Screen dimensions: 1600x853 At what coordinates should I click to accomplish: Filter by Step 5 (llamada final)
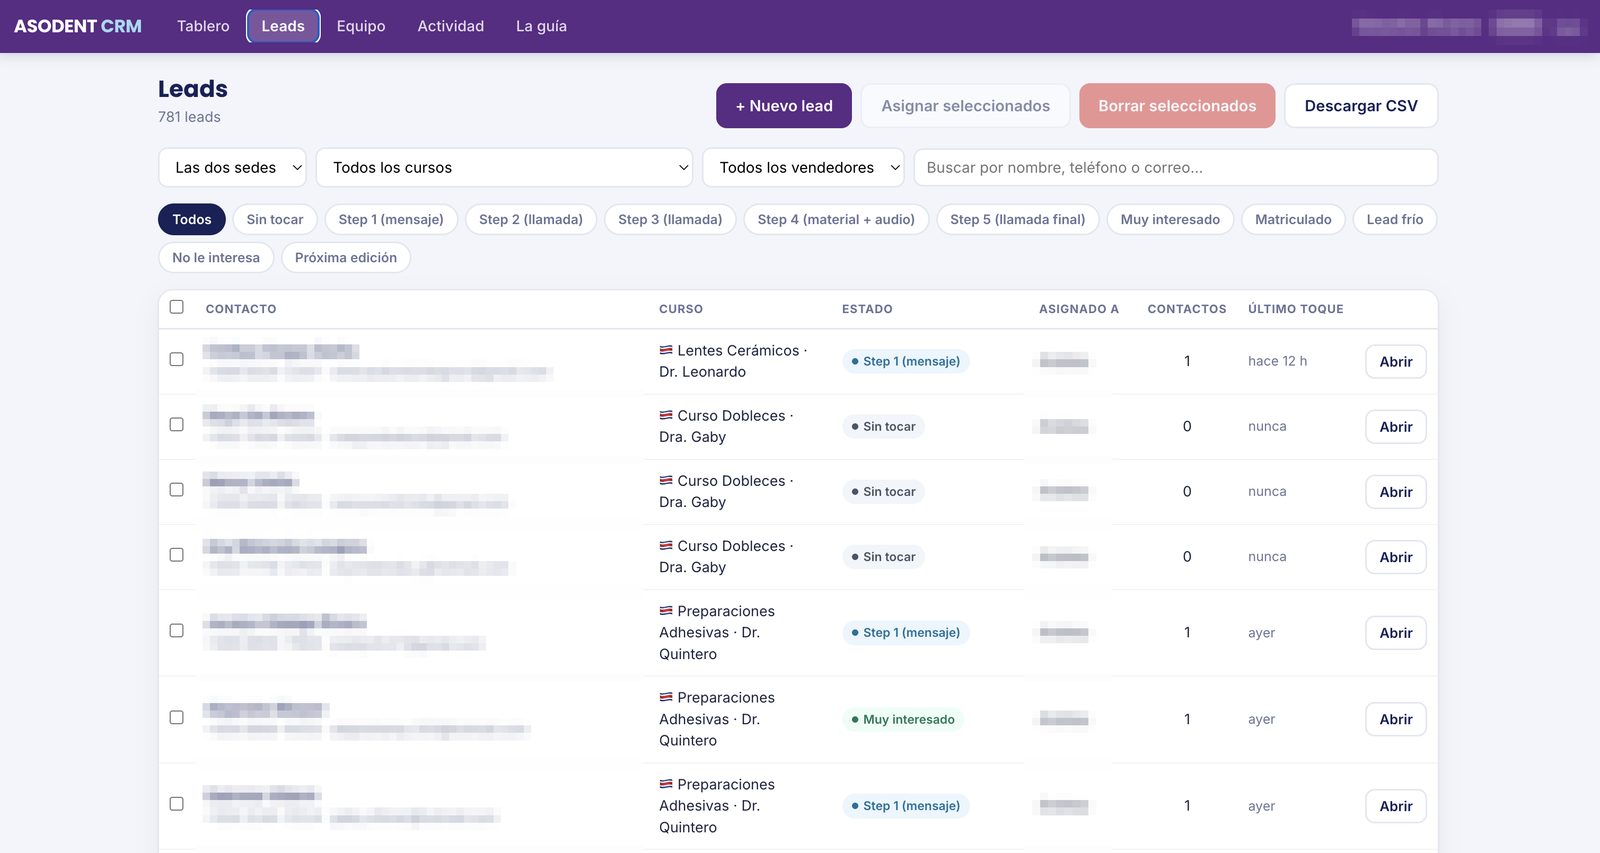click(1018, 220)
